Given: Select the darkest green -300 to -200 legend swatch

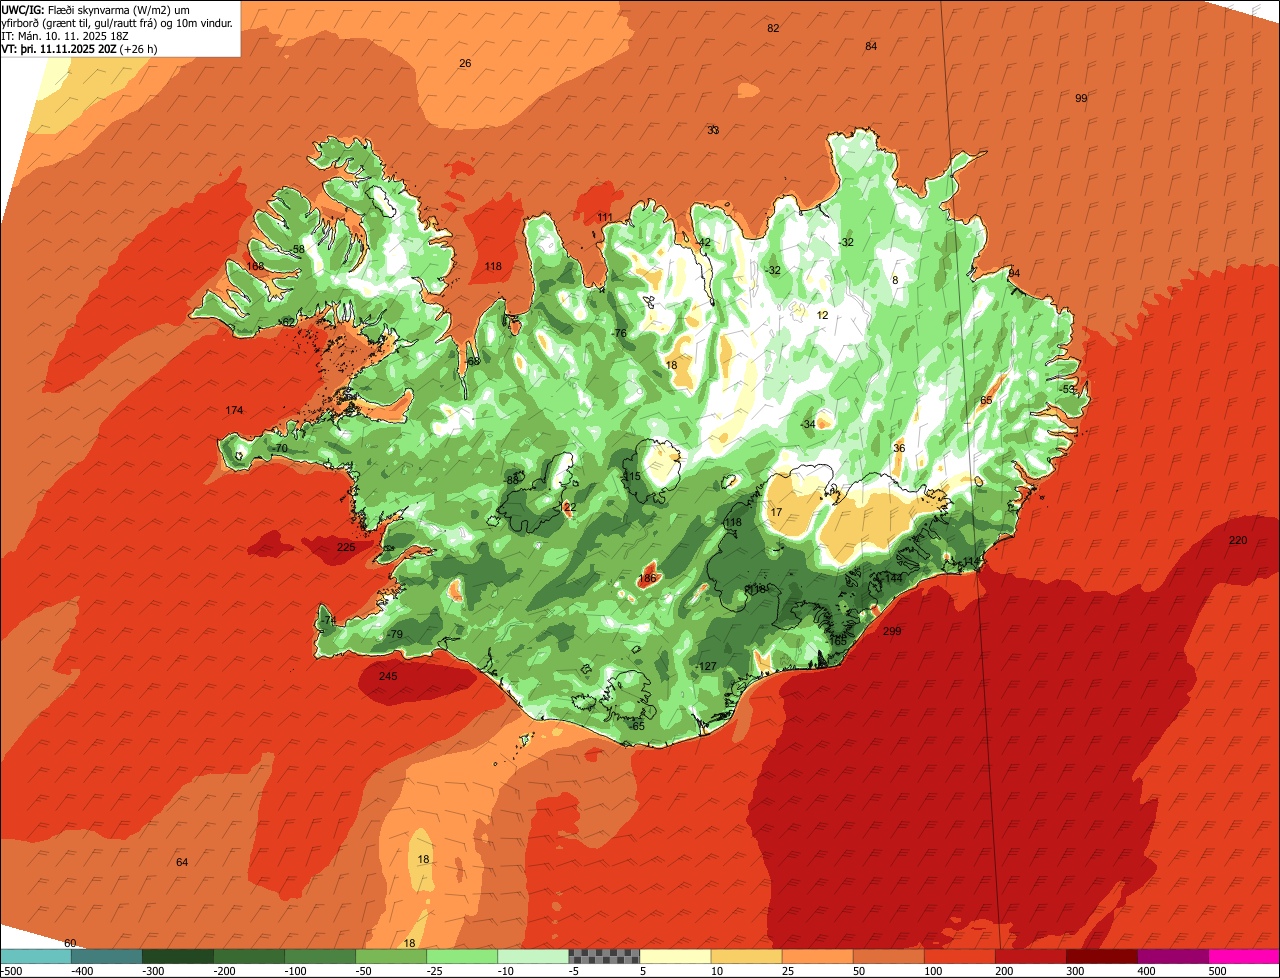Looking at the screenshot, I should (178, 956).
